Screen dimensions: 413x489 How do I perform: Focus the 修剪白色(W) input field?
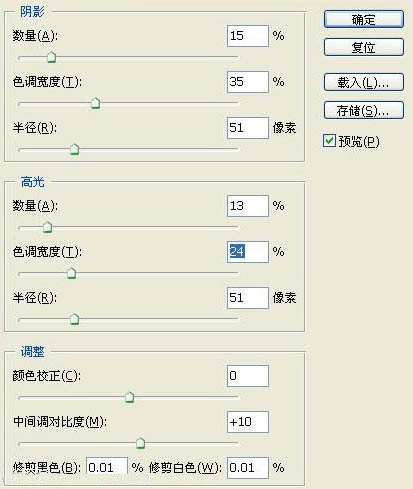[248, 468]
